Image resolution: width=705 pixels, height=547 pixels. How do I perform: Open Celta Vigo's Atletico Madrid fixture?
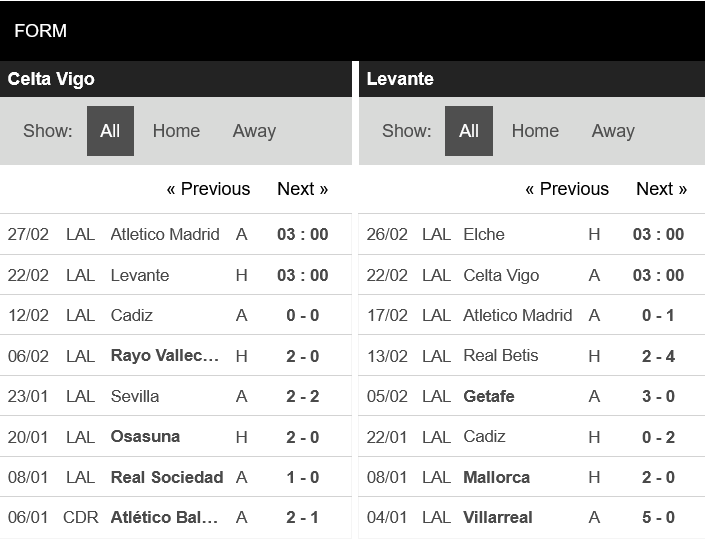176,234
